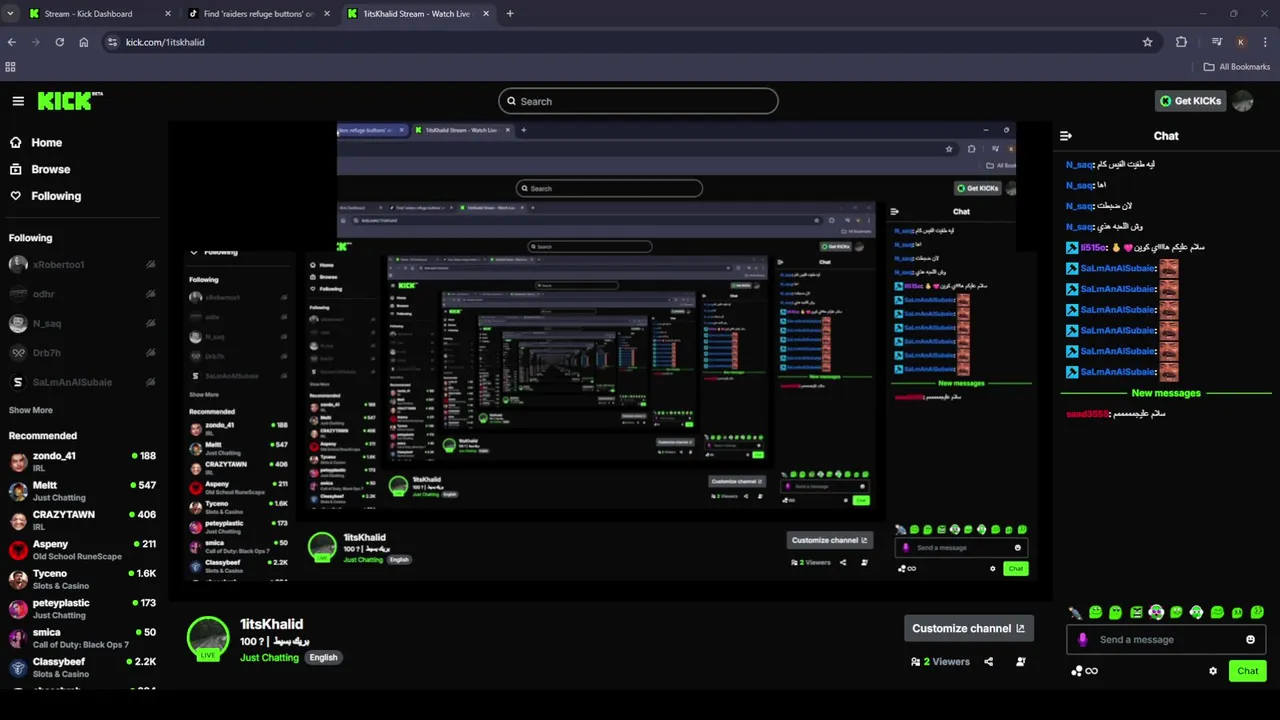Screen dimensions: 1280x720
Task: Click the English language tag
Action: (x=323, y=658)
